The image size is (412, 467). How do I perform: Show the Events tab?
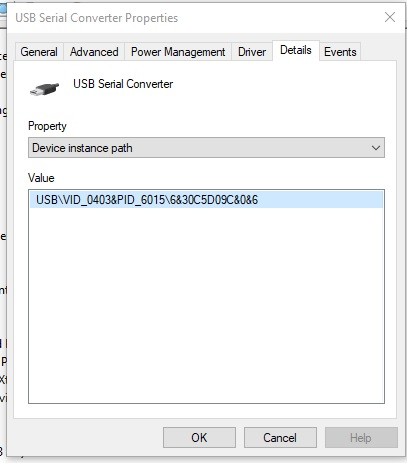340,52
